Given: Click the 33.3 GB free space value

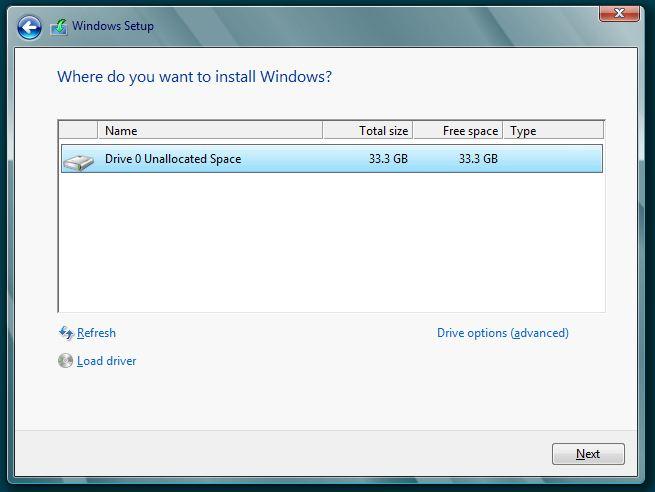Looking at the screenshot, I should (x=478, y=159).
